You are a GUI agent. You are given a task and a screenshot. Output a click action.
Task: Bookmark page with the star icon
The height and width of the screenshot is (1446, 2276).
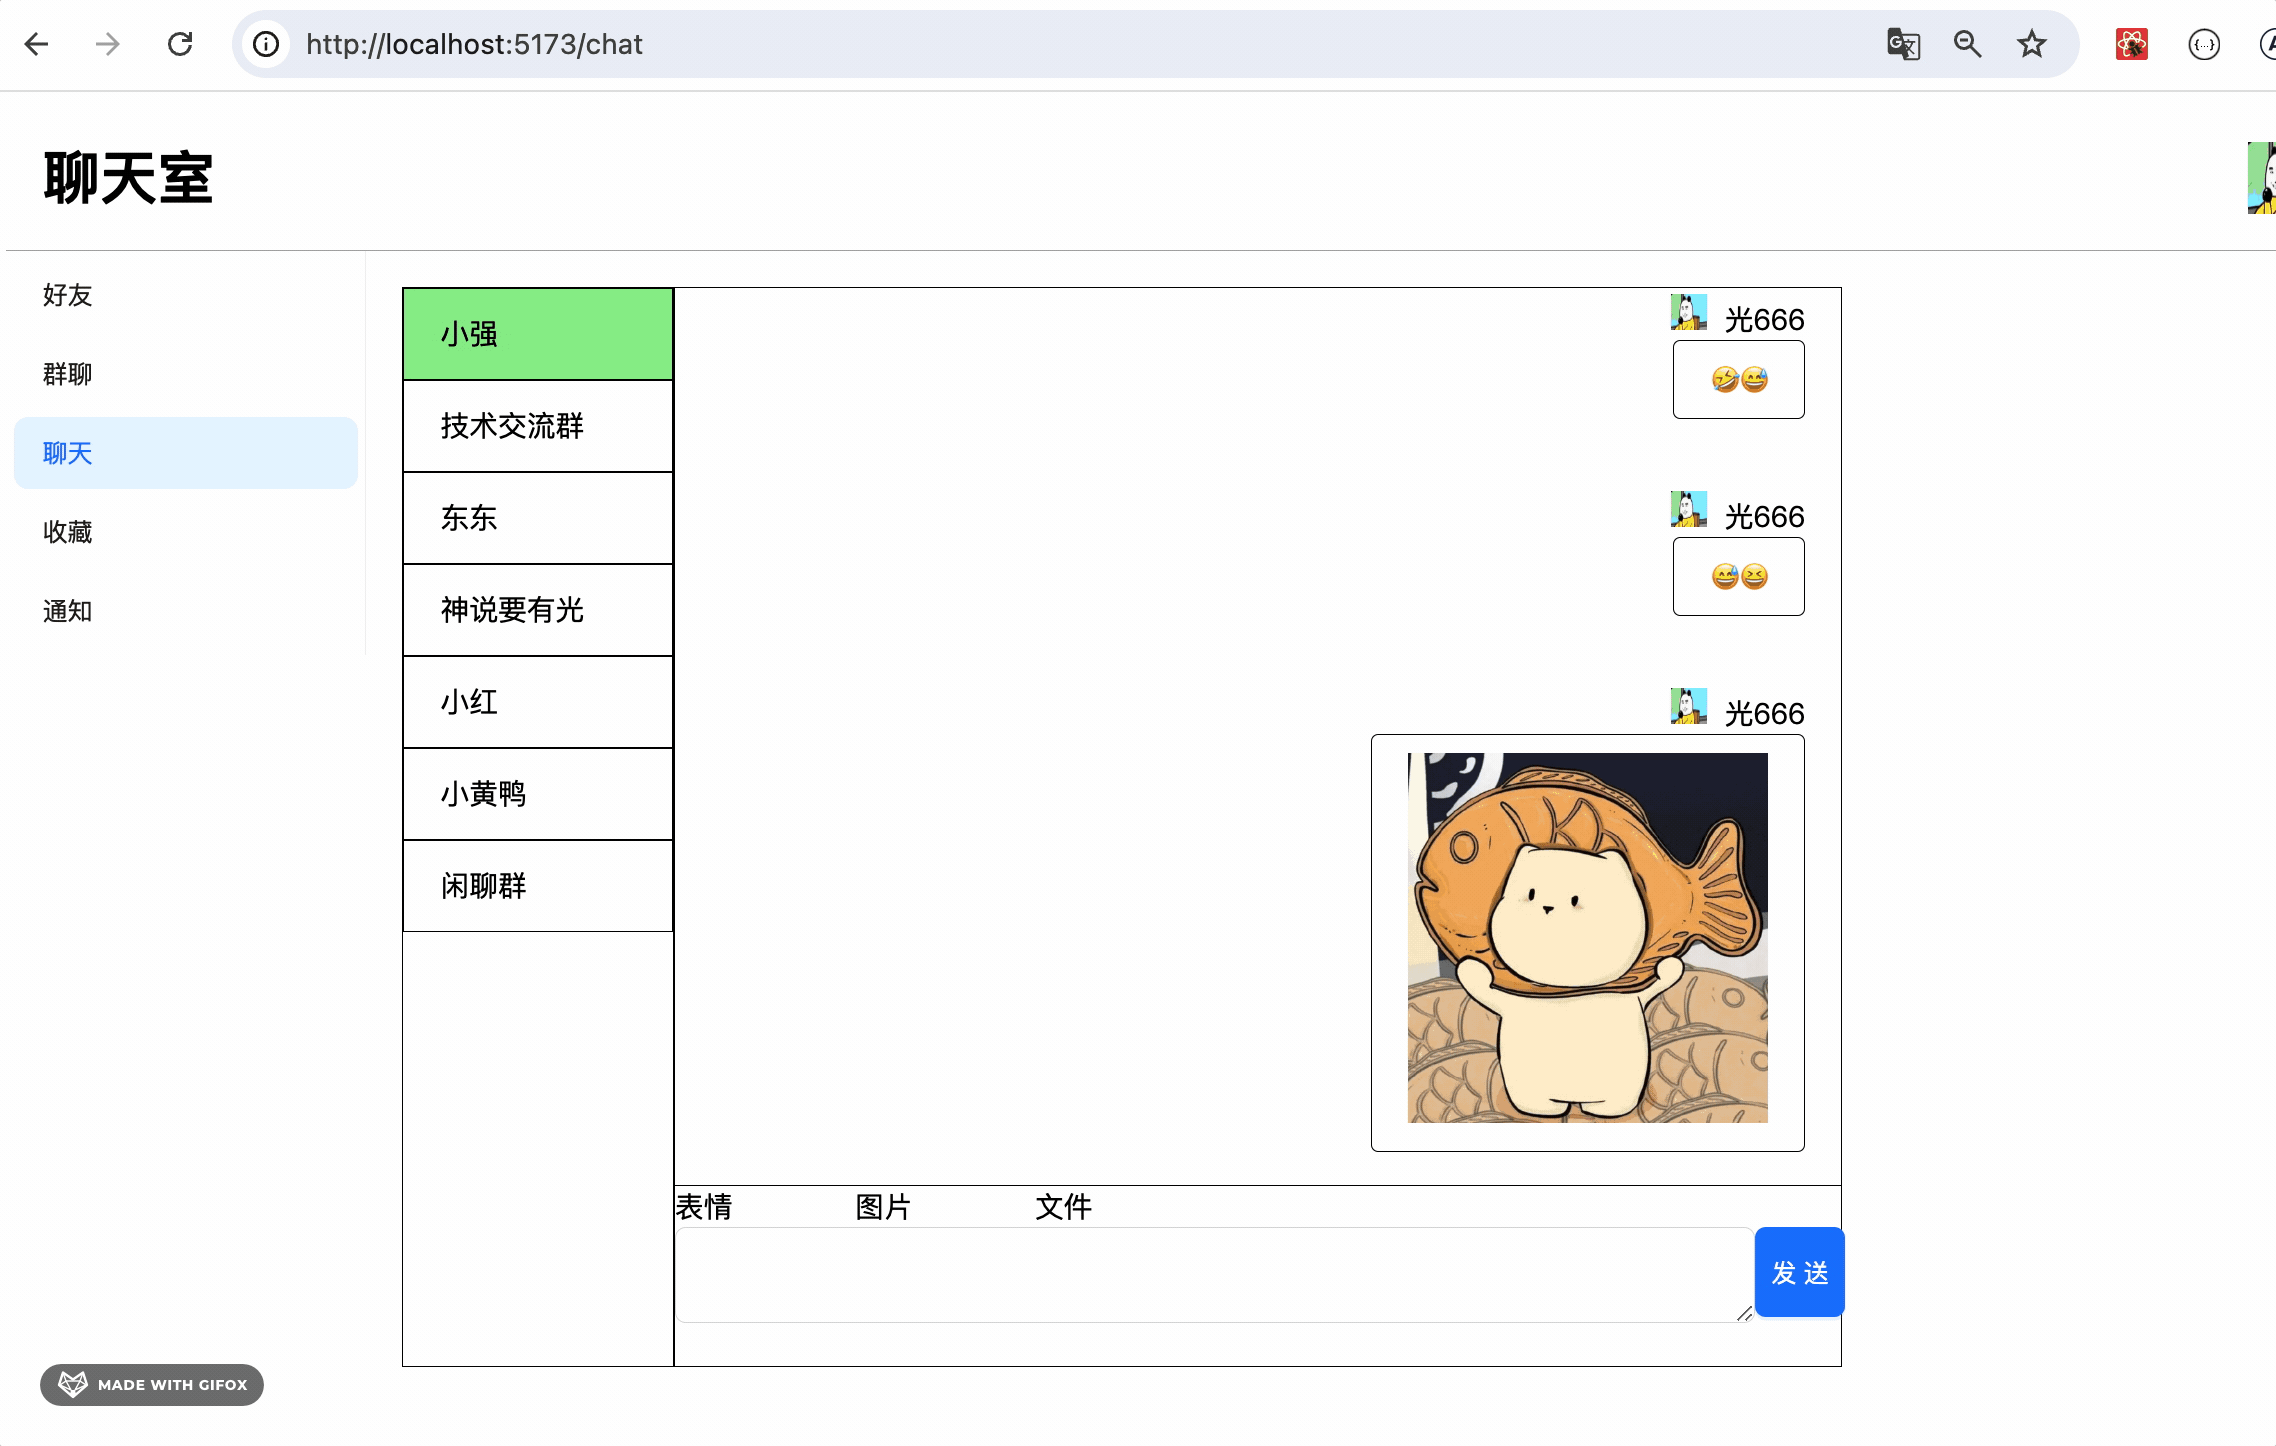2031,44
